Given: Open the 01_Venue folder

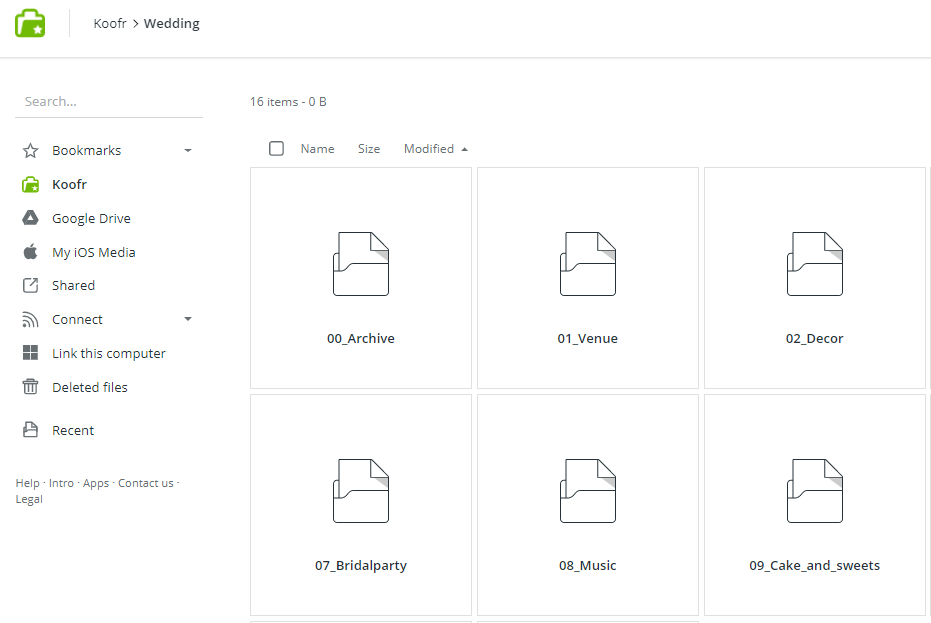Looking at the screenshot, I should pos(588,278).
